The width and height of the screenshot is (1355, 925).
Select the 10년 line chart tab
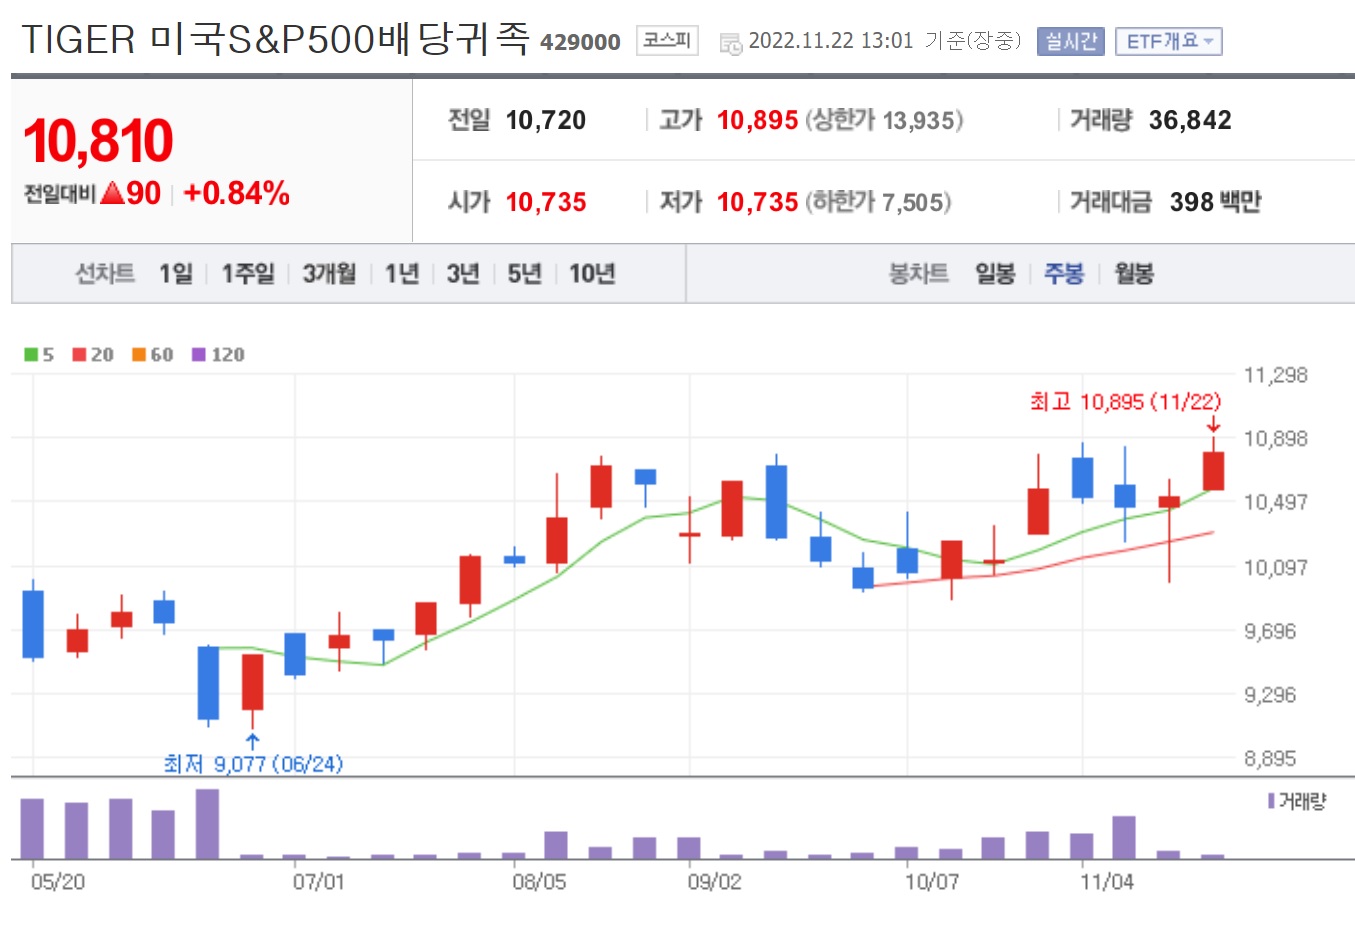tap(592, 273)
